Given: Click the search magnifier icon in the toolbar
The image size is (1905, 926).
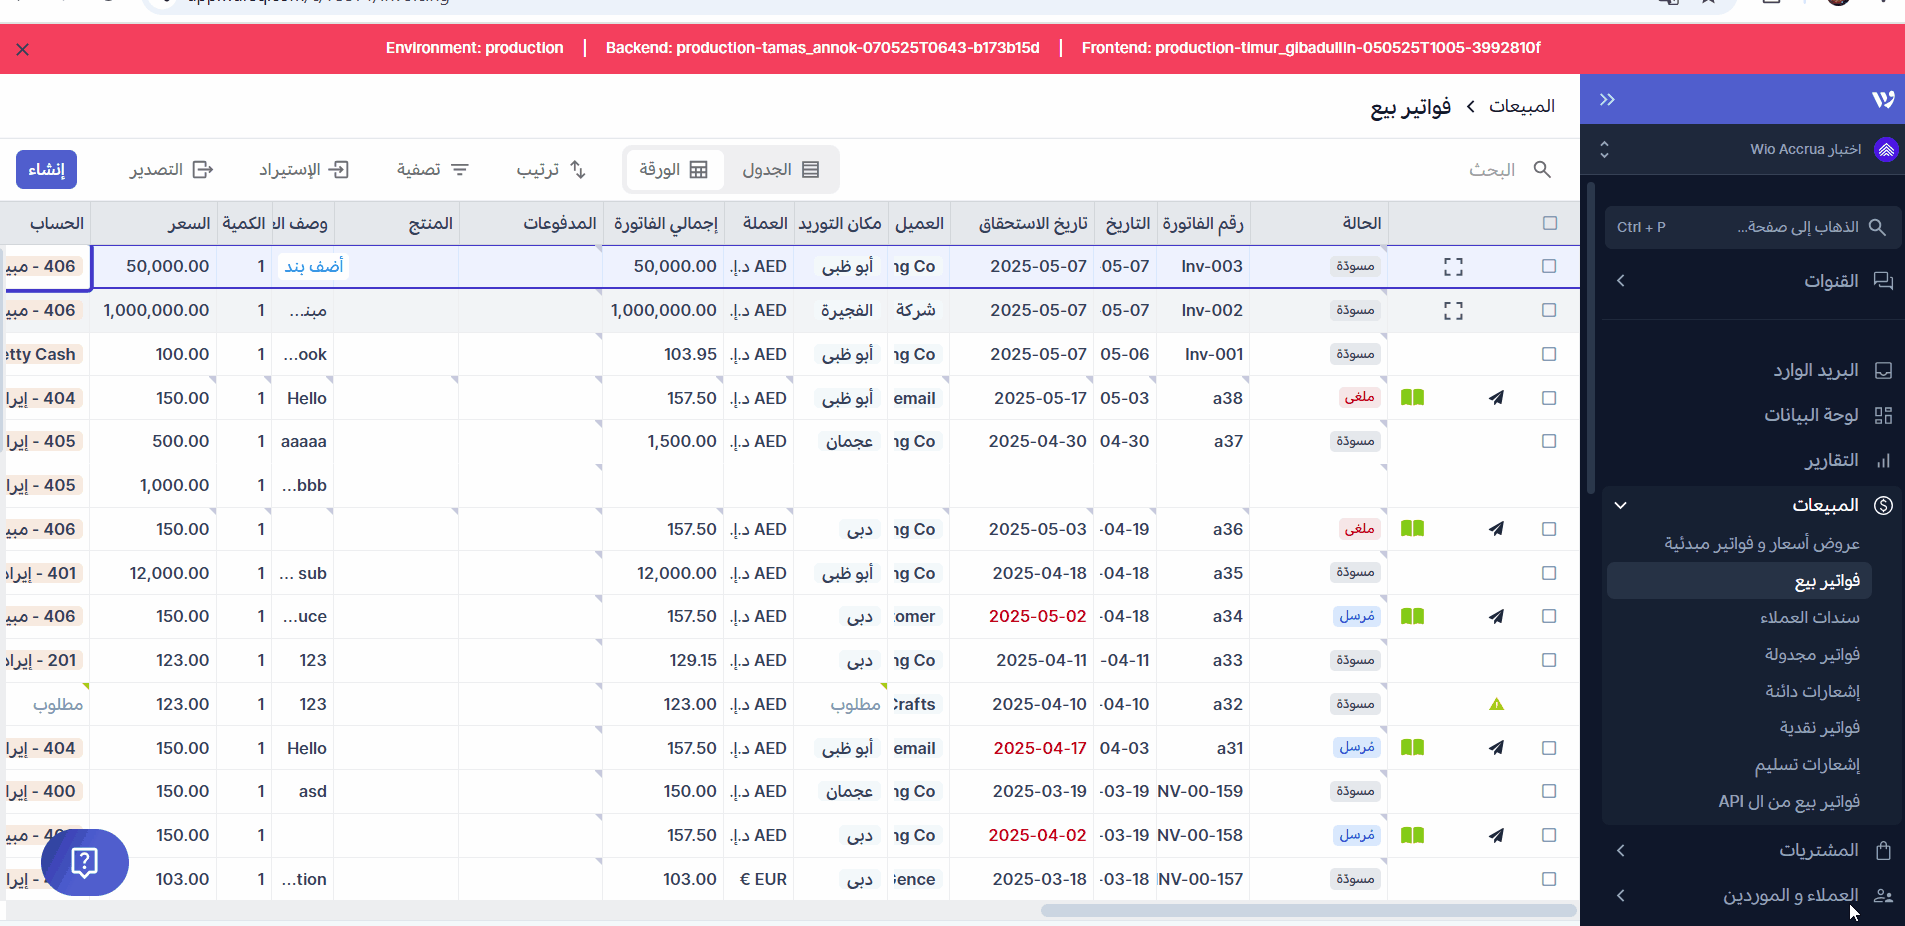Looking at the screenshot, I should coord(1542,170).
